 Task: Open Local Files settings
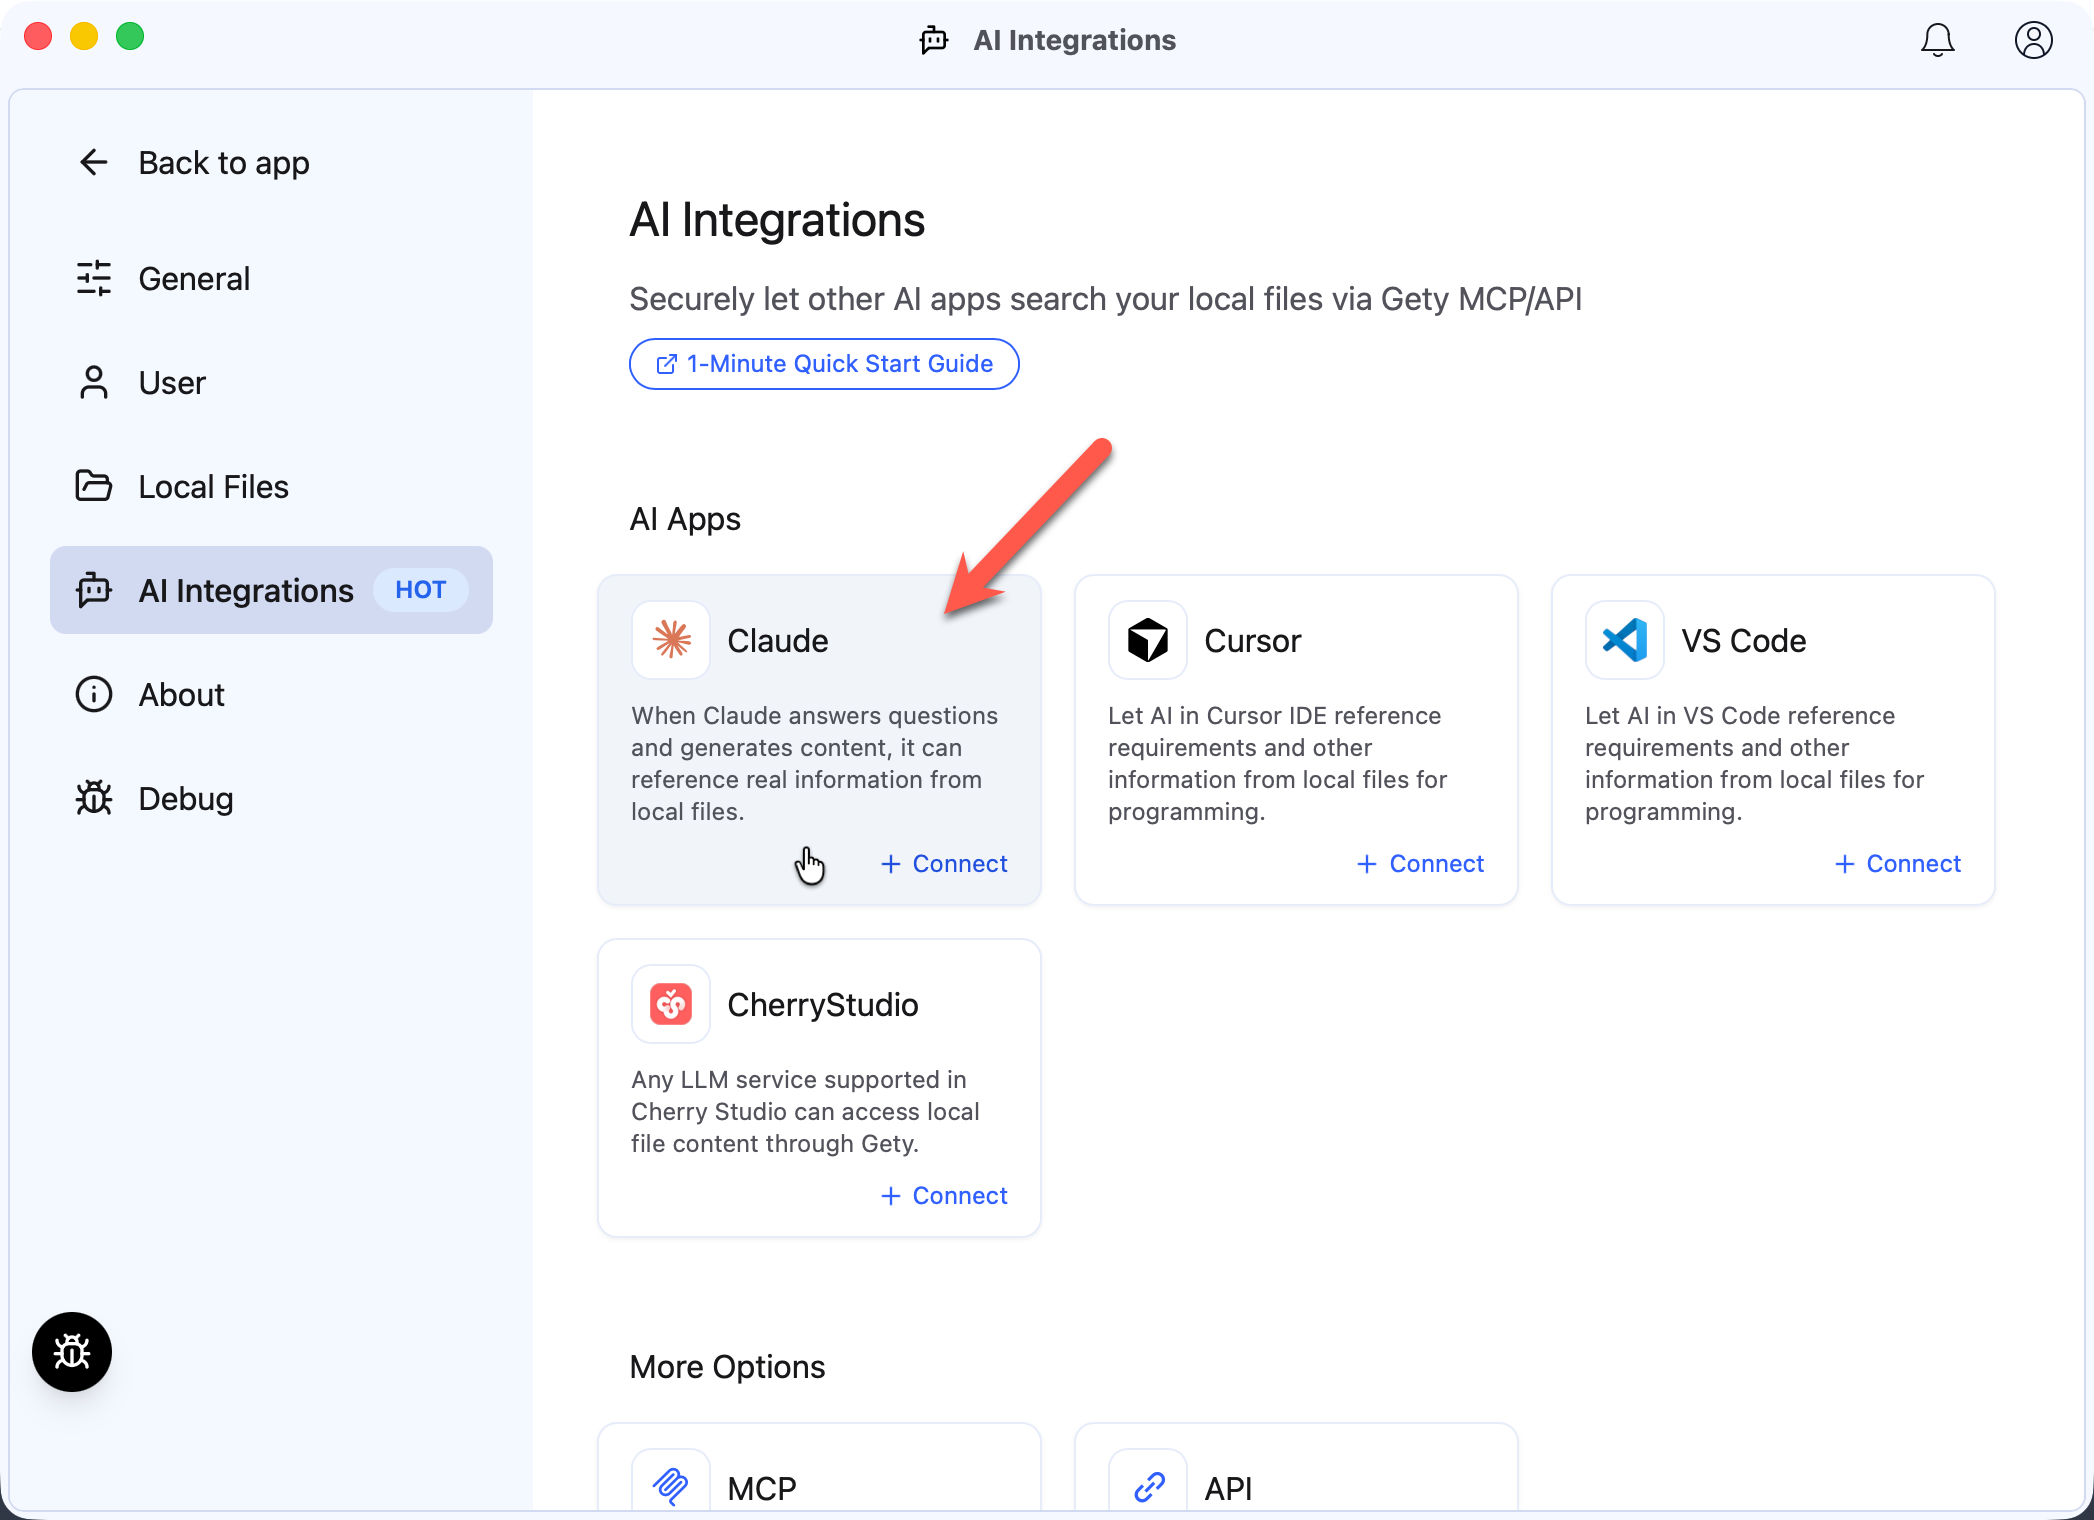[212, 486]
